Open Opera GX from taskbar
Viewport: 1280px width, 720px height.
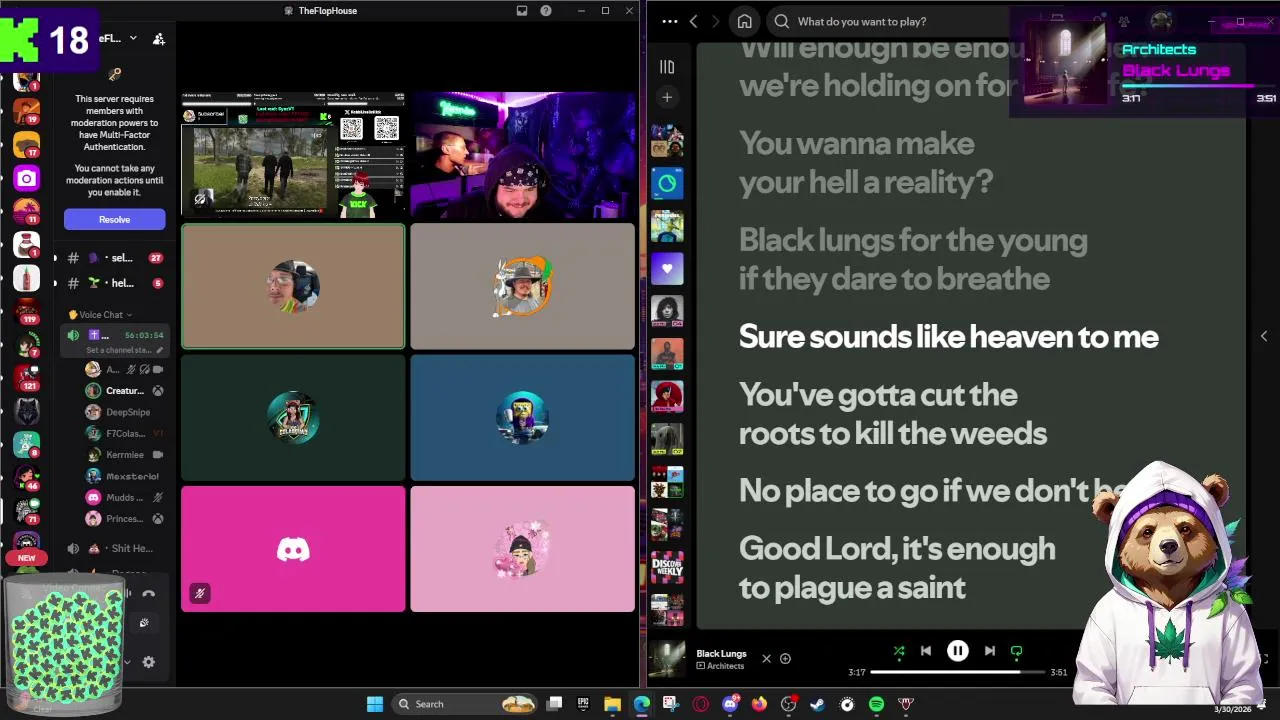pos(700,704)
